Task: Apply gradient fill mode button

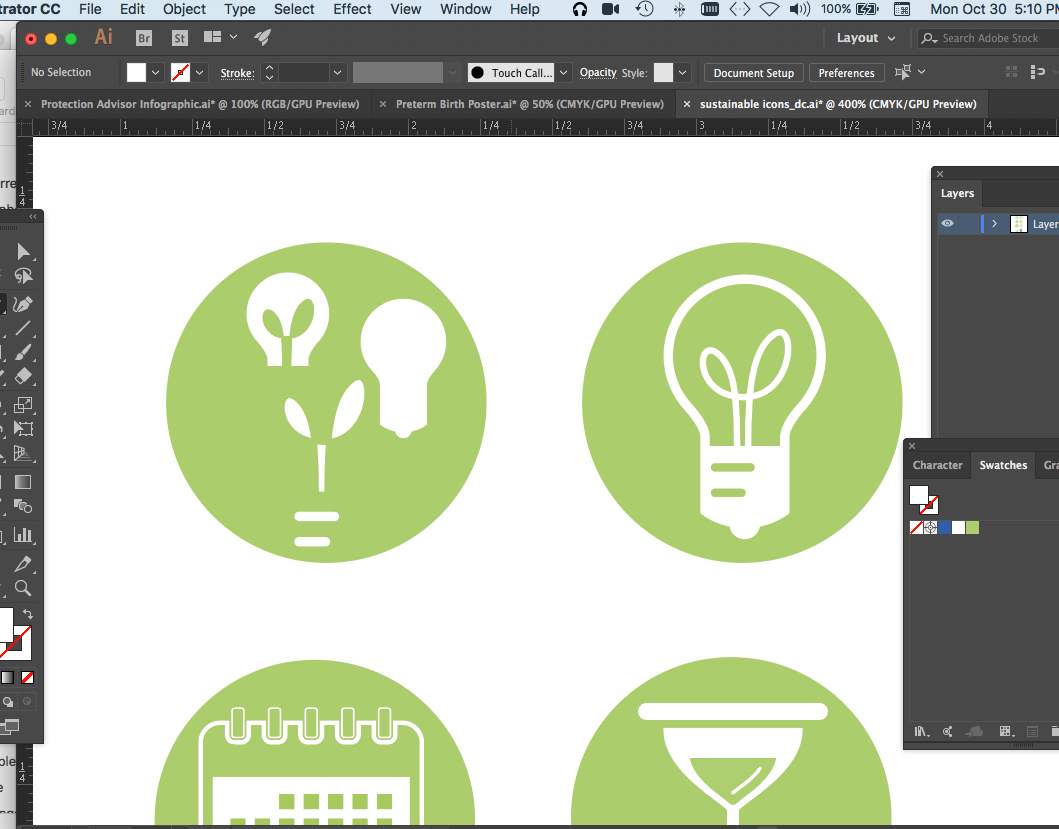Action: click(x=7, y=677)
